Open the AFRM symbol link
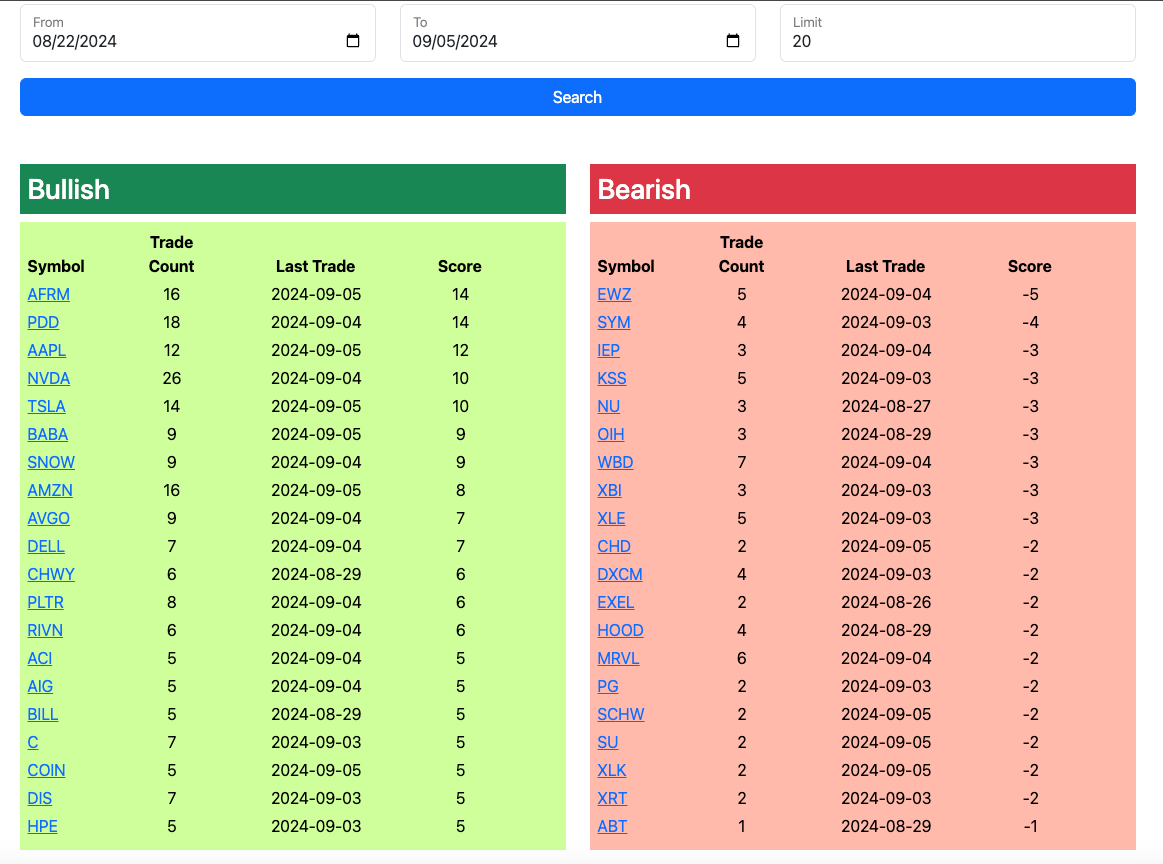Screen dimensions: 1163x864 pos(48,294)
